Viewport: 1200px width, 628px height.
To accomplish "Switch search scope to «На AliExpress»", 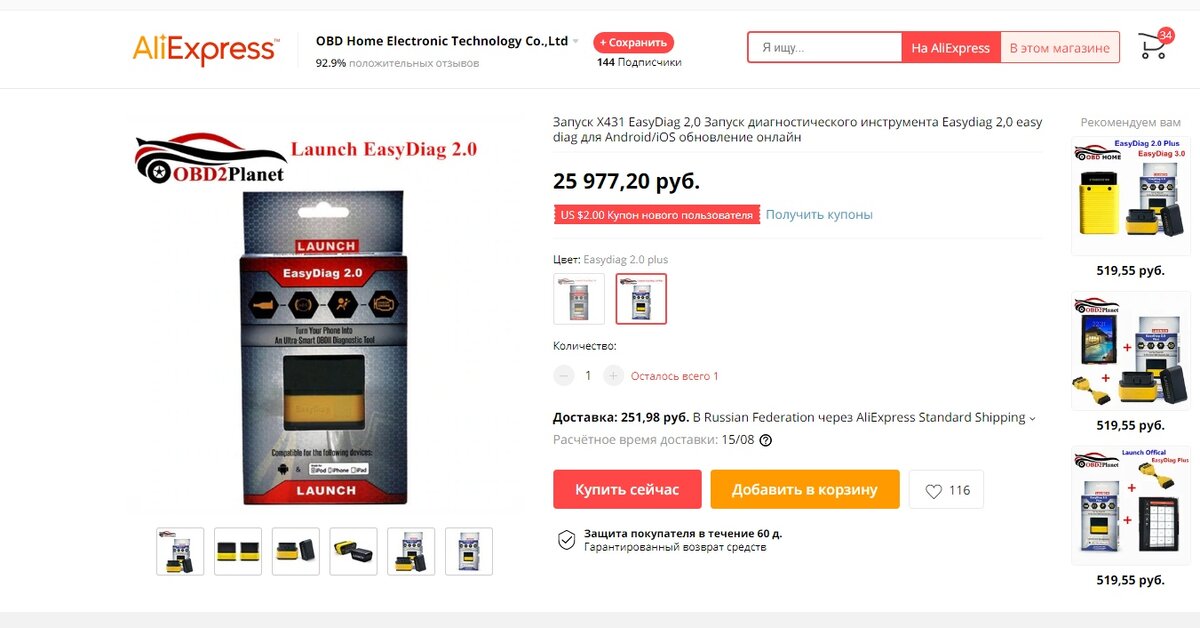I will pyautogui.click(x=950, y=48).
